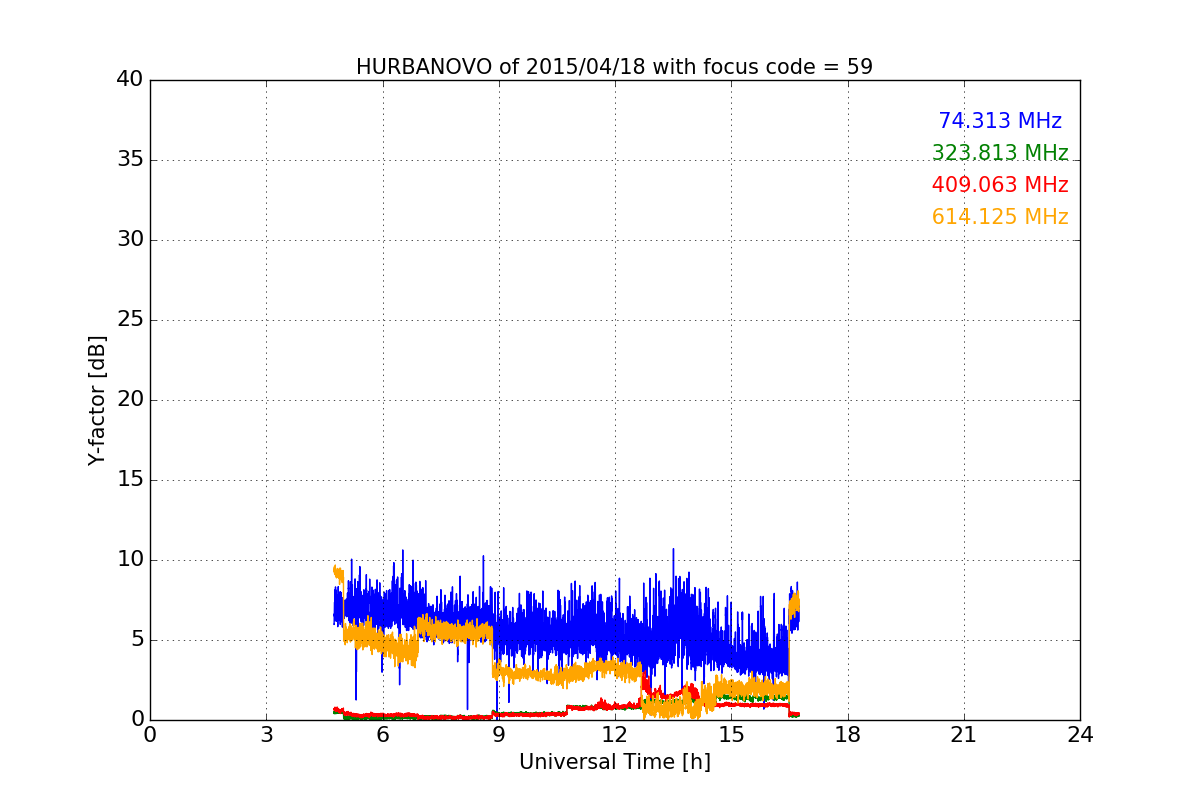Click y-axis tick label 20
Image resolution: width=1200 pixels, height=800 pixels.
tap(130, 400)
